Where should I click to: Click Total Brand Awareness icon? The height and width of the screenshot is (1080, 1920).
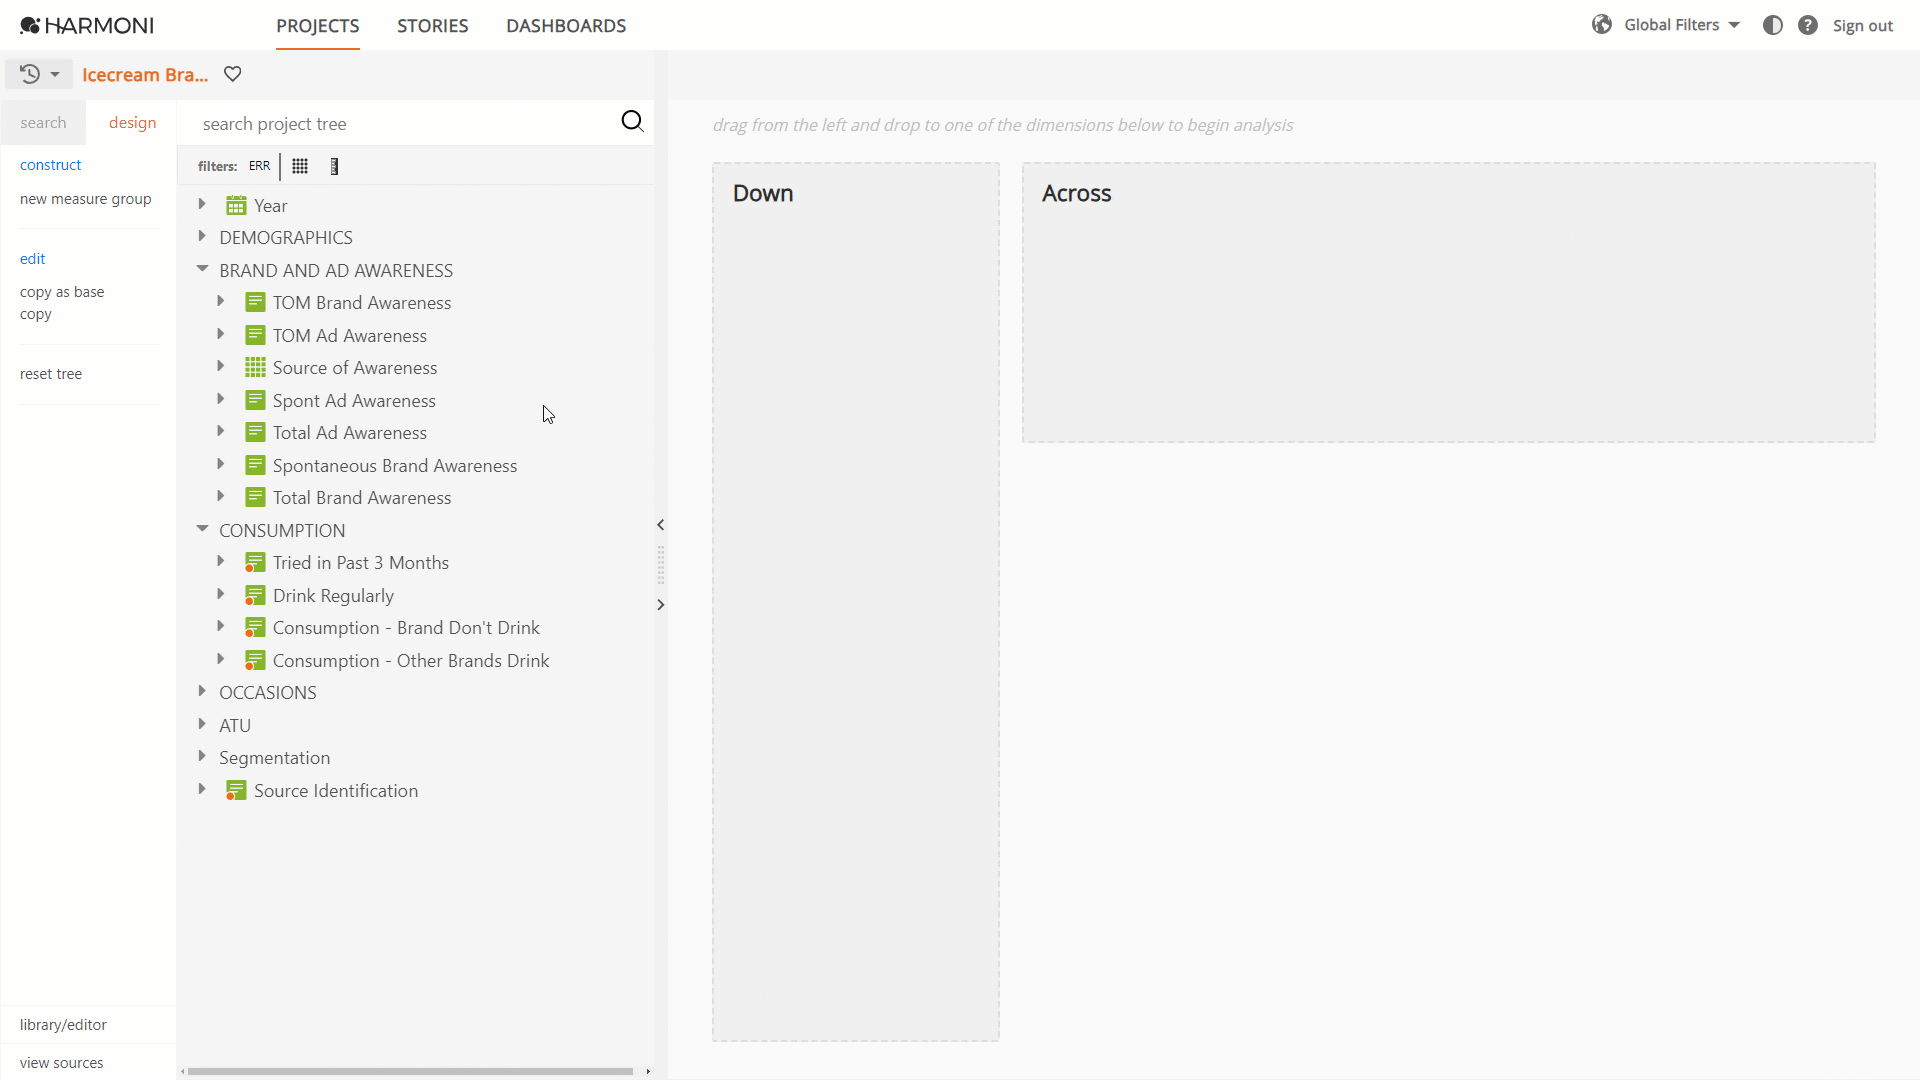[x=255, y=498]
